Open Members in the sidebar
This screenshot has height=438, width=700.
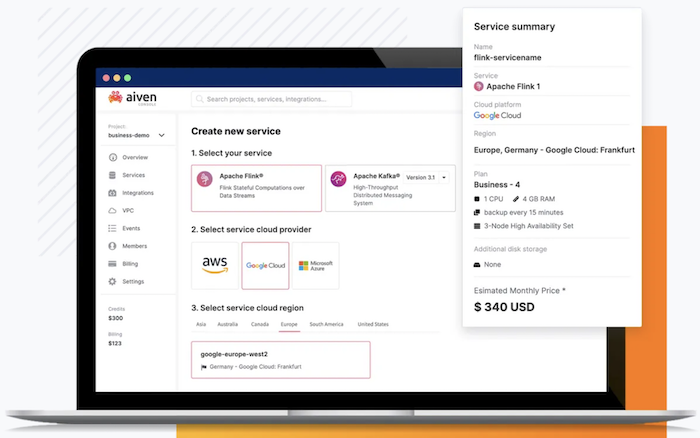(x=134, y=246)
